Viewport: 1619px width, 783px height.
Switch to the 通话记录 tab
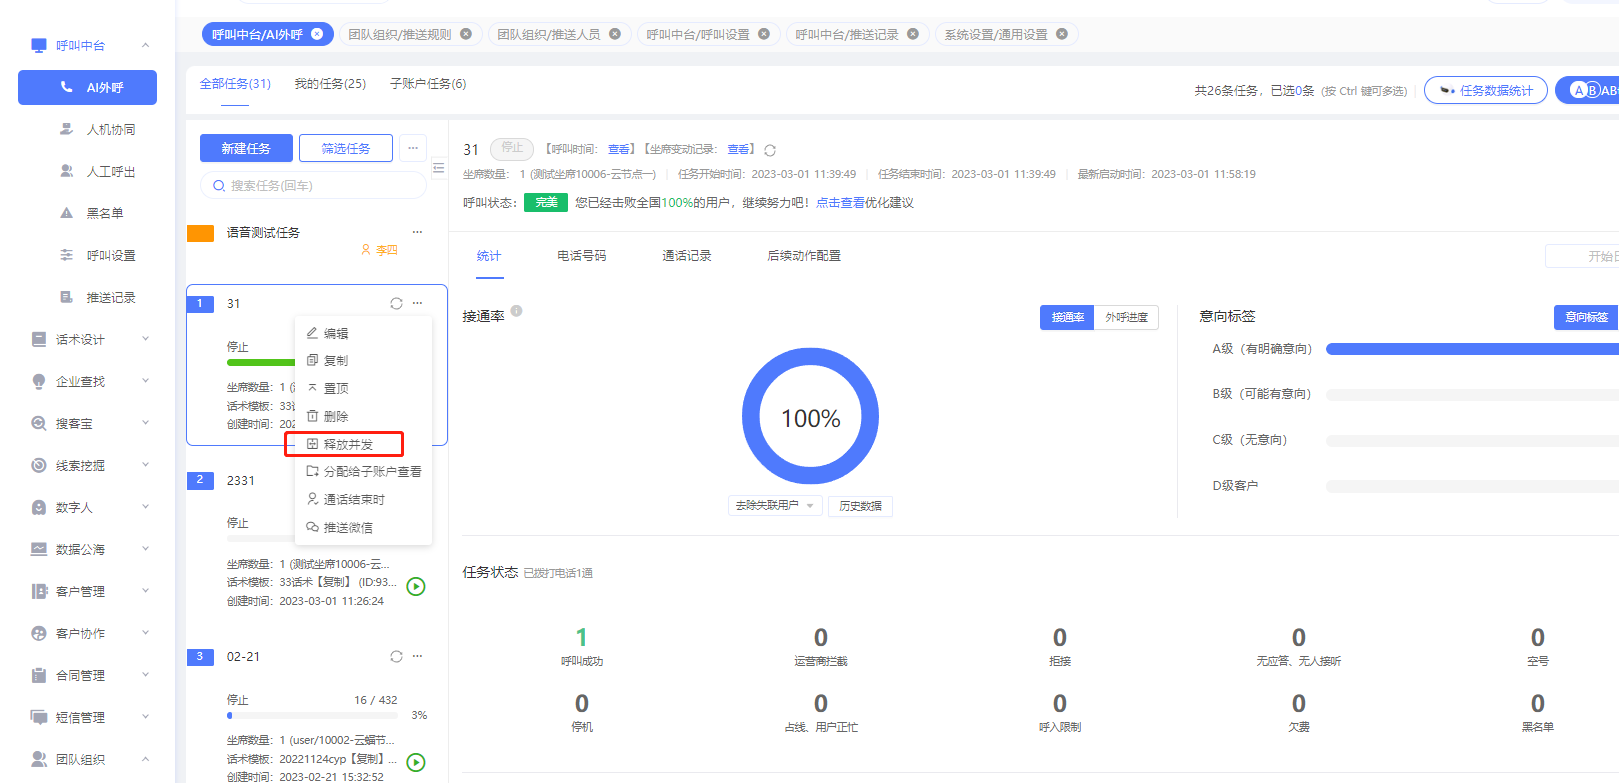[686, 256]
